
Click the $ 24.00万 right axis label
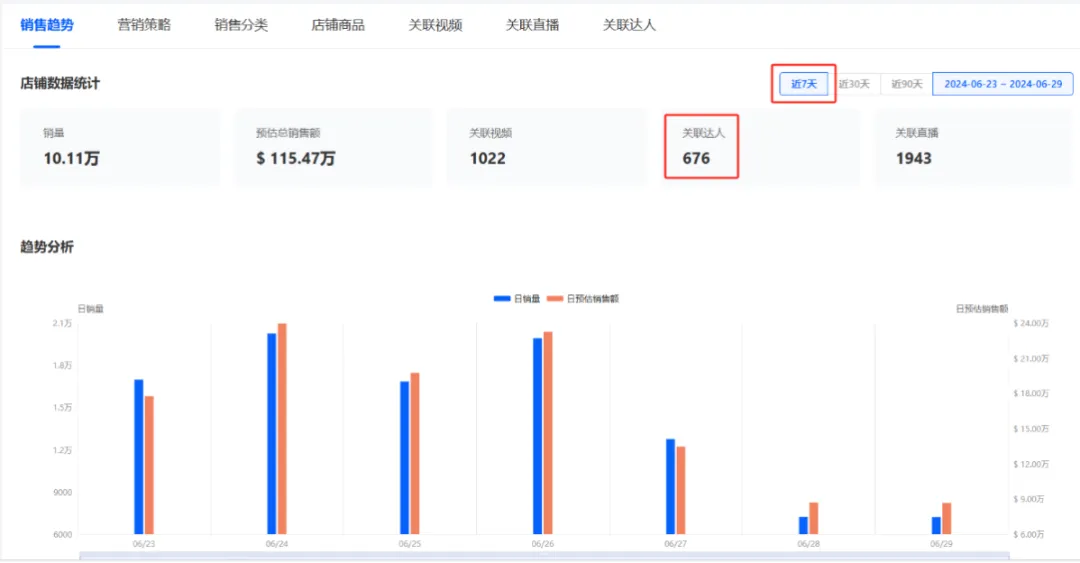point(1031,323)
